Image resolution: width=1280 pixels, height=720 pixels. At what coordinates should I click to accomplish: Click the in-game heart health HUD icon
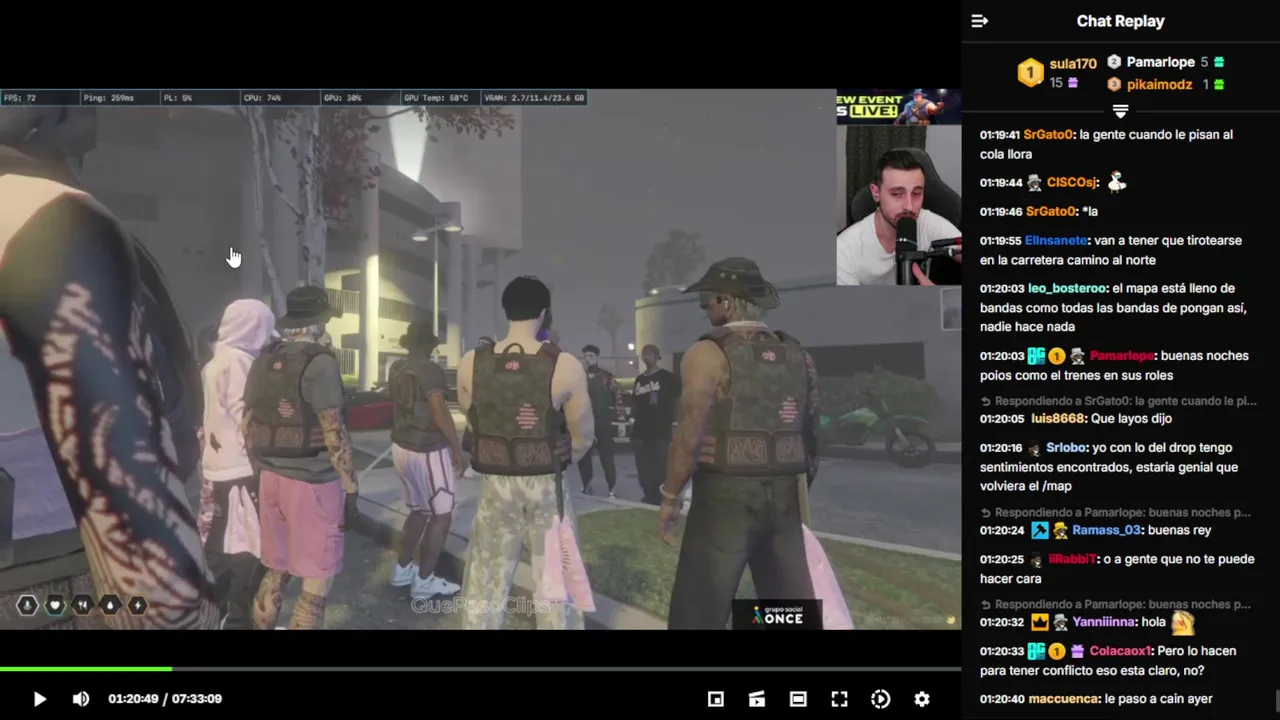coord(55,605)
